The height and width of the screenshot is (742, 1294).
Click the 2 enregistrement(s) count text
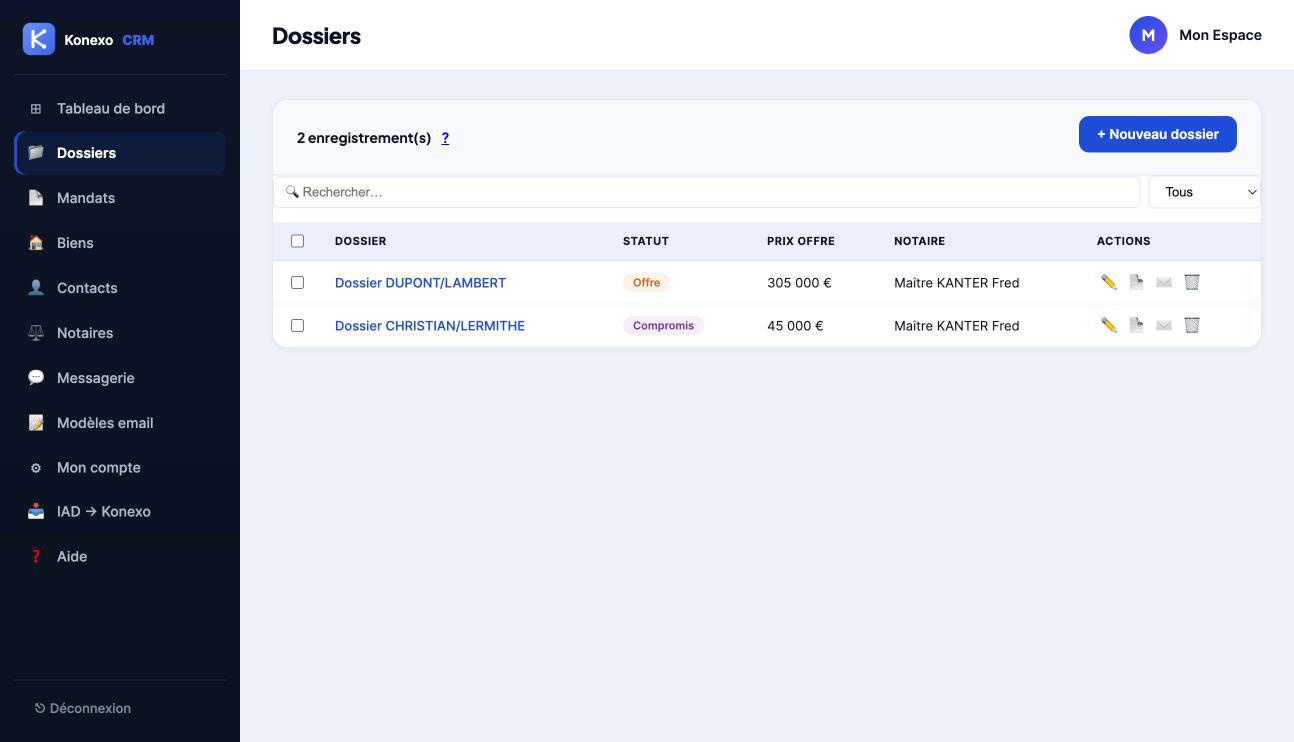[x=364, y=138]
